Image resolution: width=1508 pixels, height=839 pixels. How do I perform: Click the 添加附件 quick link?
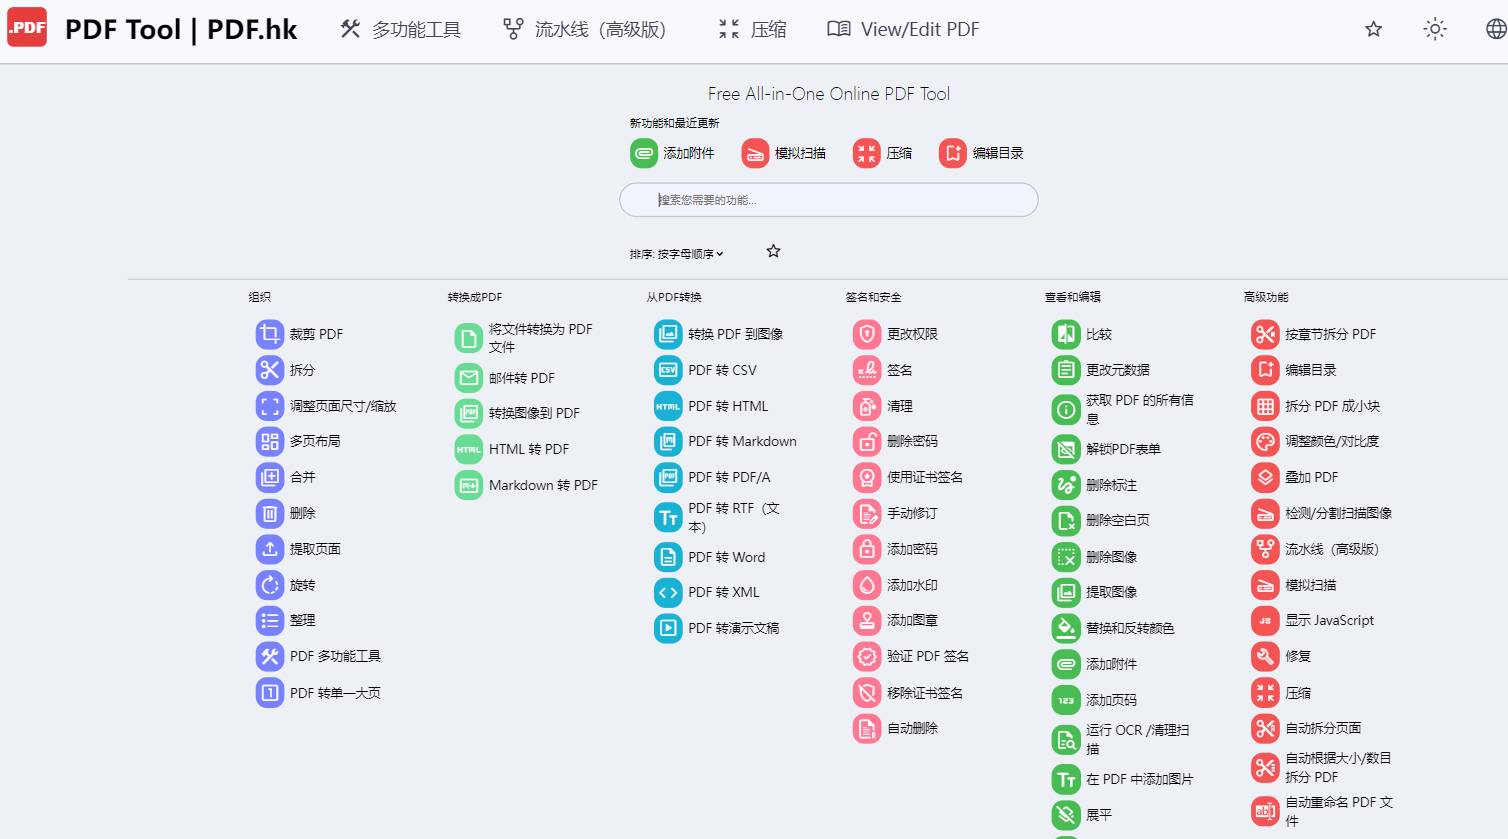point(673,153)
